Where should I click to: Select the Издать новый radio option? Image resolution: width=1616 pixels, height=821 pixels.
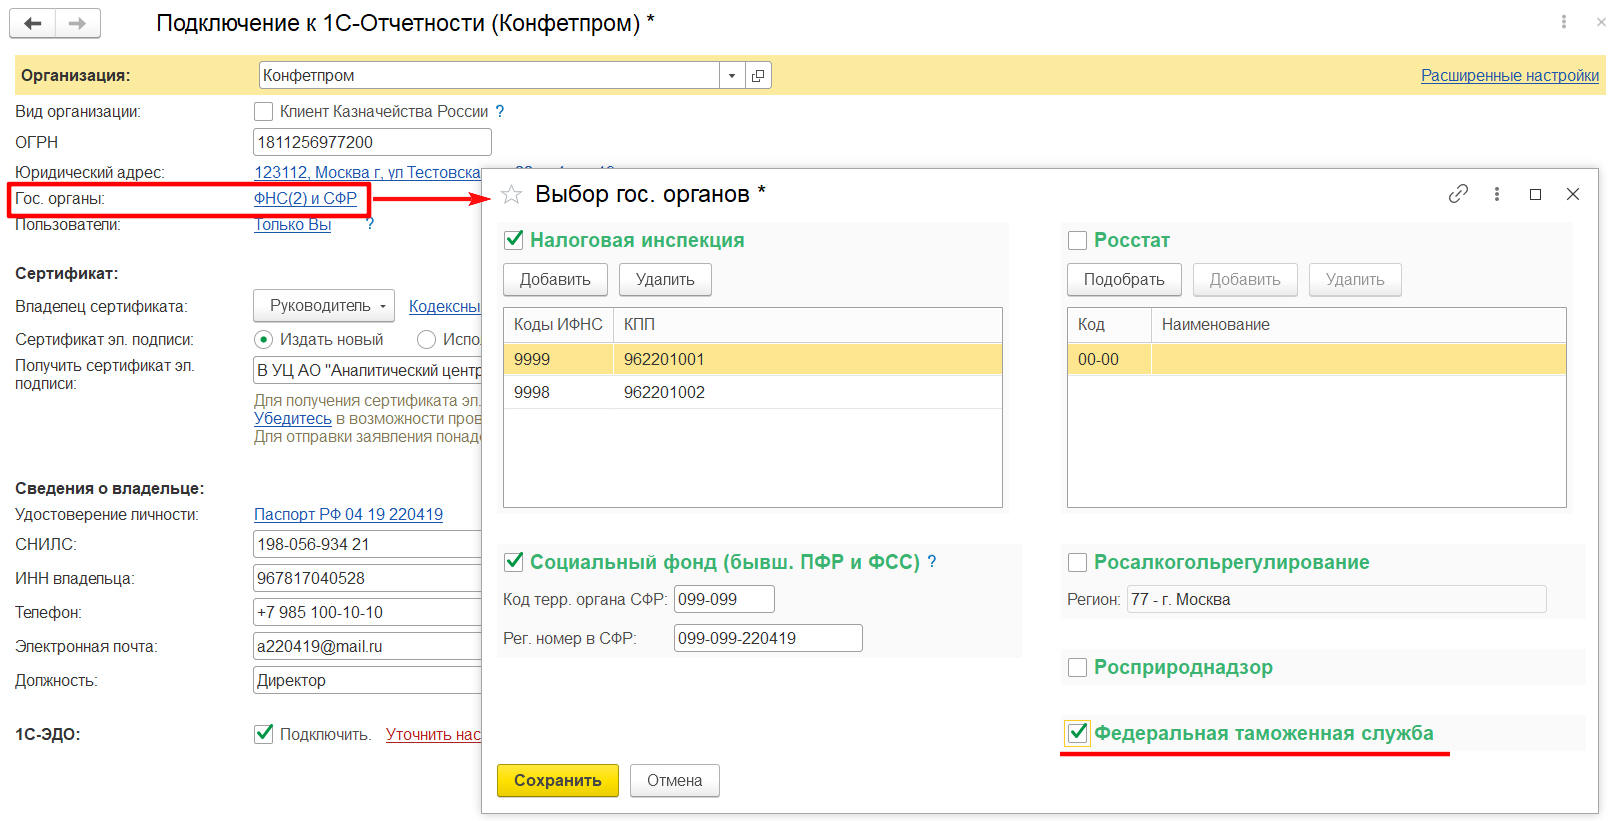coord(264,339)
